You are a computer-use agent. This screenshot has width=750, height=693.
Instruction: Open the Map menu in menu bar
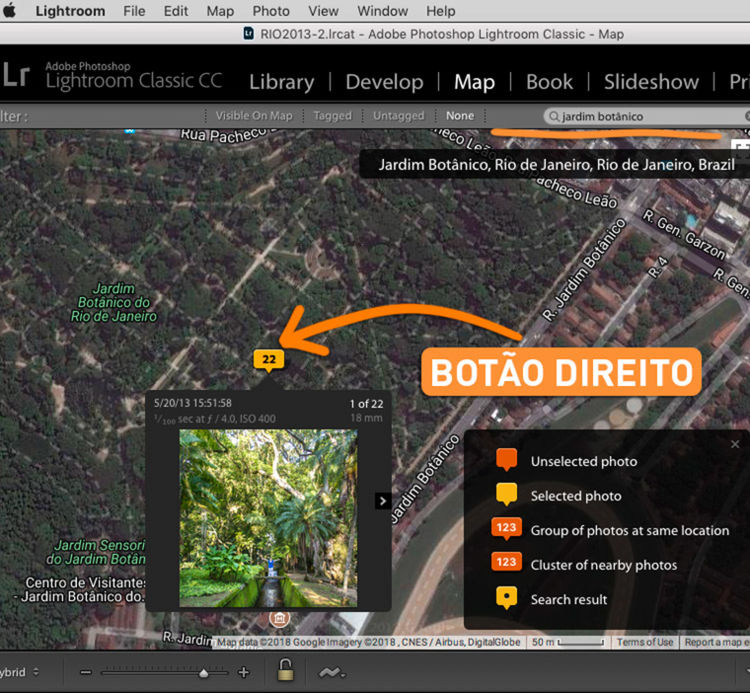[x=220, y=11]
